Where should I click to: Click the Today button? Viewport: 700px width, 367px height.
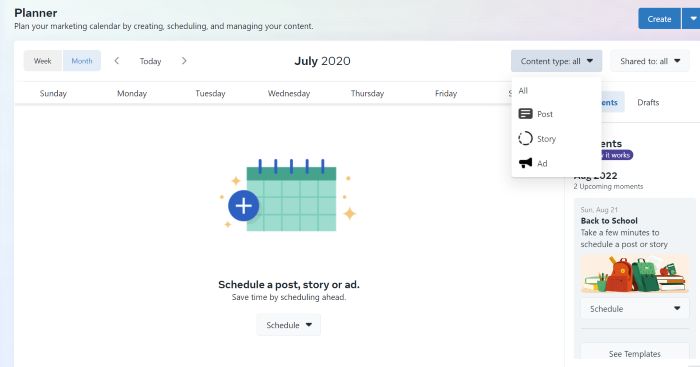[x=150, y=61]
